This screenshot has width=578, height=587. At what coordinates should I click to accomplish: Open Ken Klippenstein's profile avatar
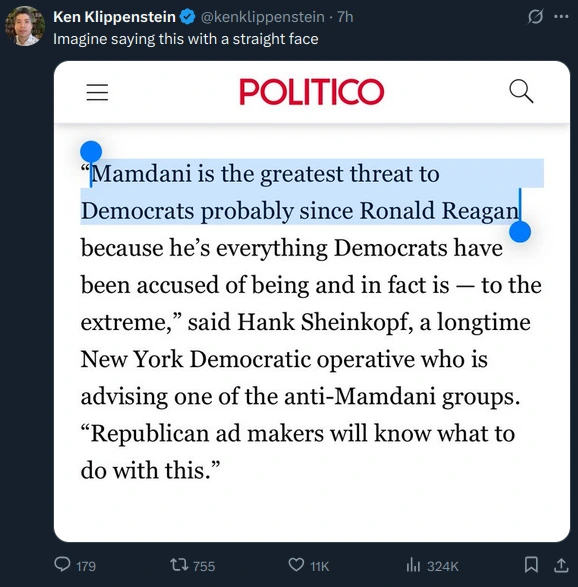[x=25, y=26]
